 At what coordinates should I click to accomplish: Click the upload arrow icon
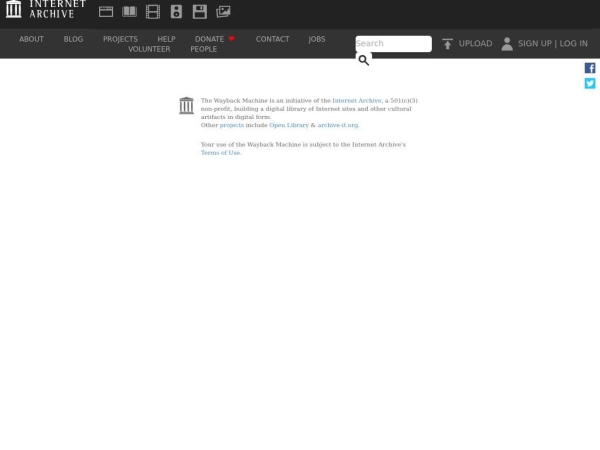pyautogui.click(x=447, y=44)
